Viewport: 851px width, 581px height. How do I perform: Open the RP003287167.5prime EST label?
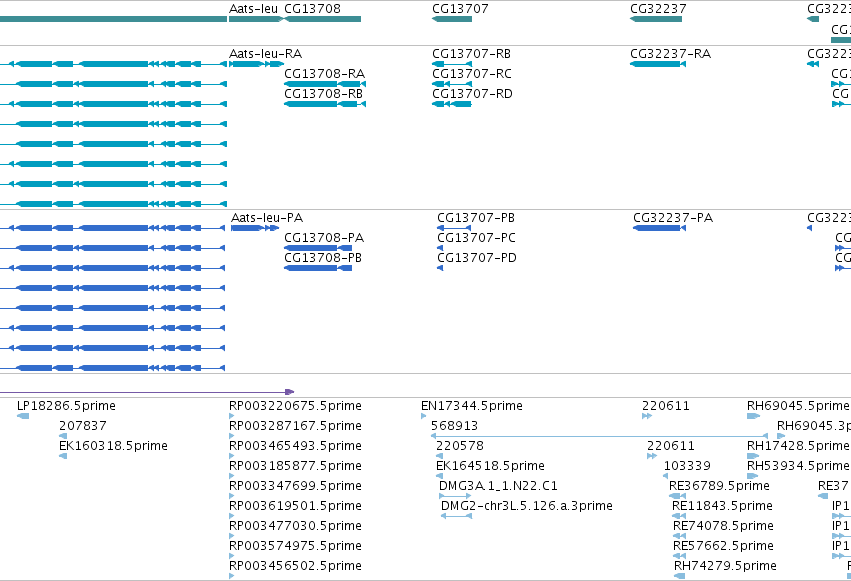pos(295,426)
